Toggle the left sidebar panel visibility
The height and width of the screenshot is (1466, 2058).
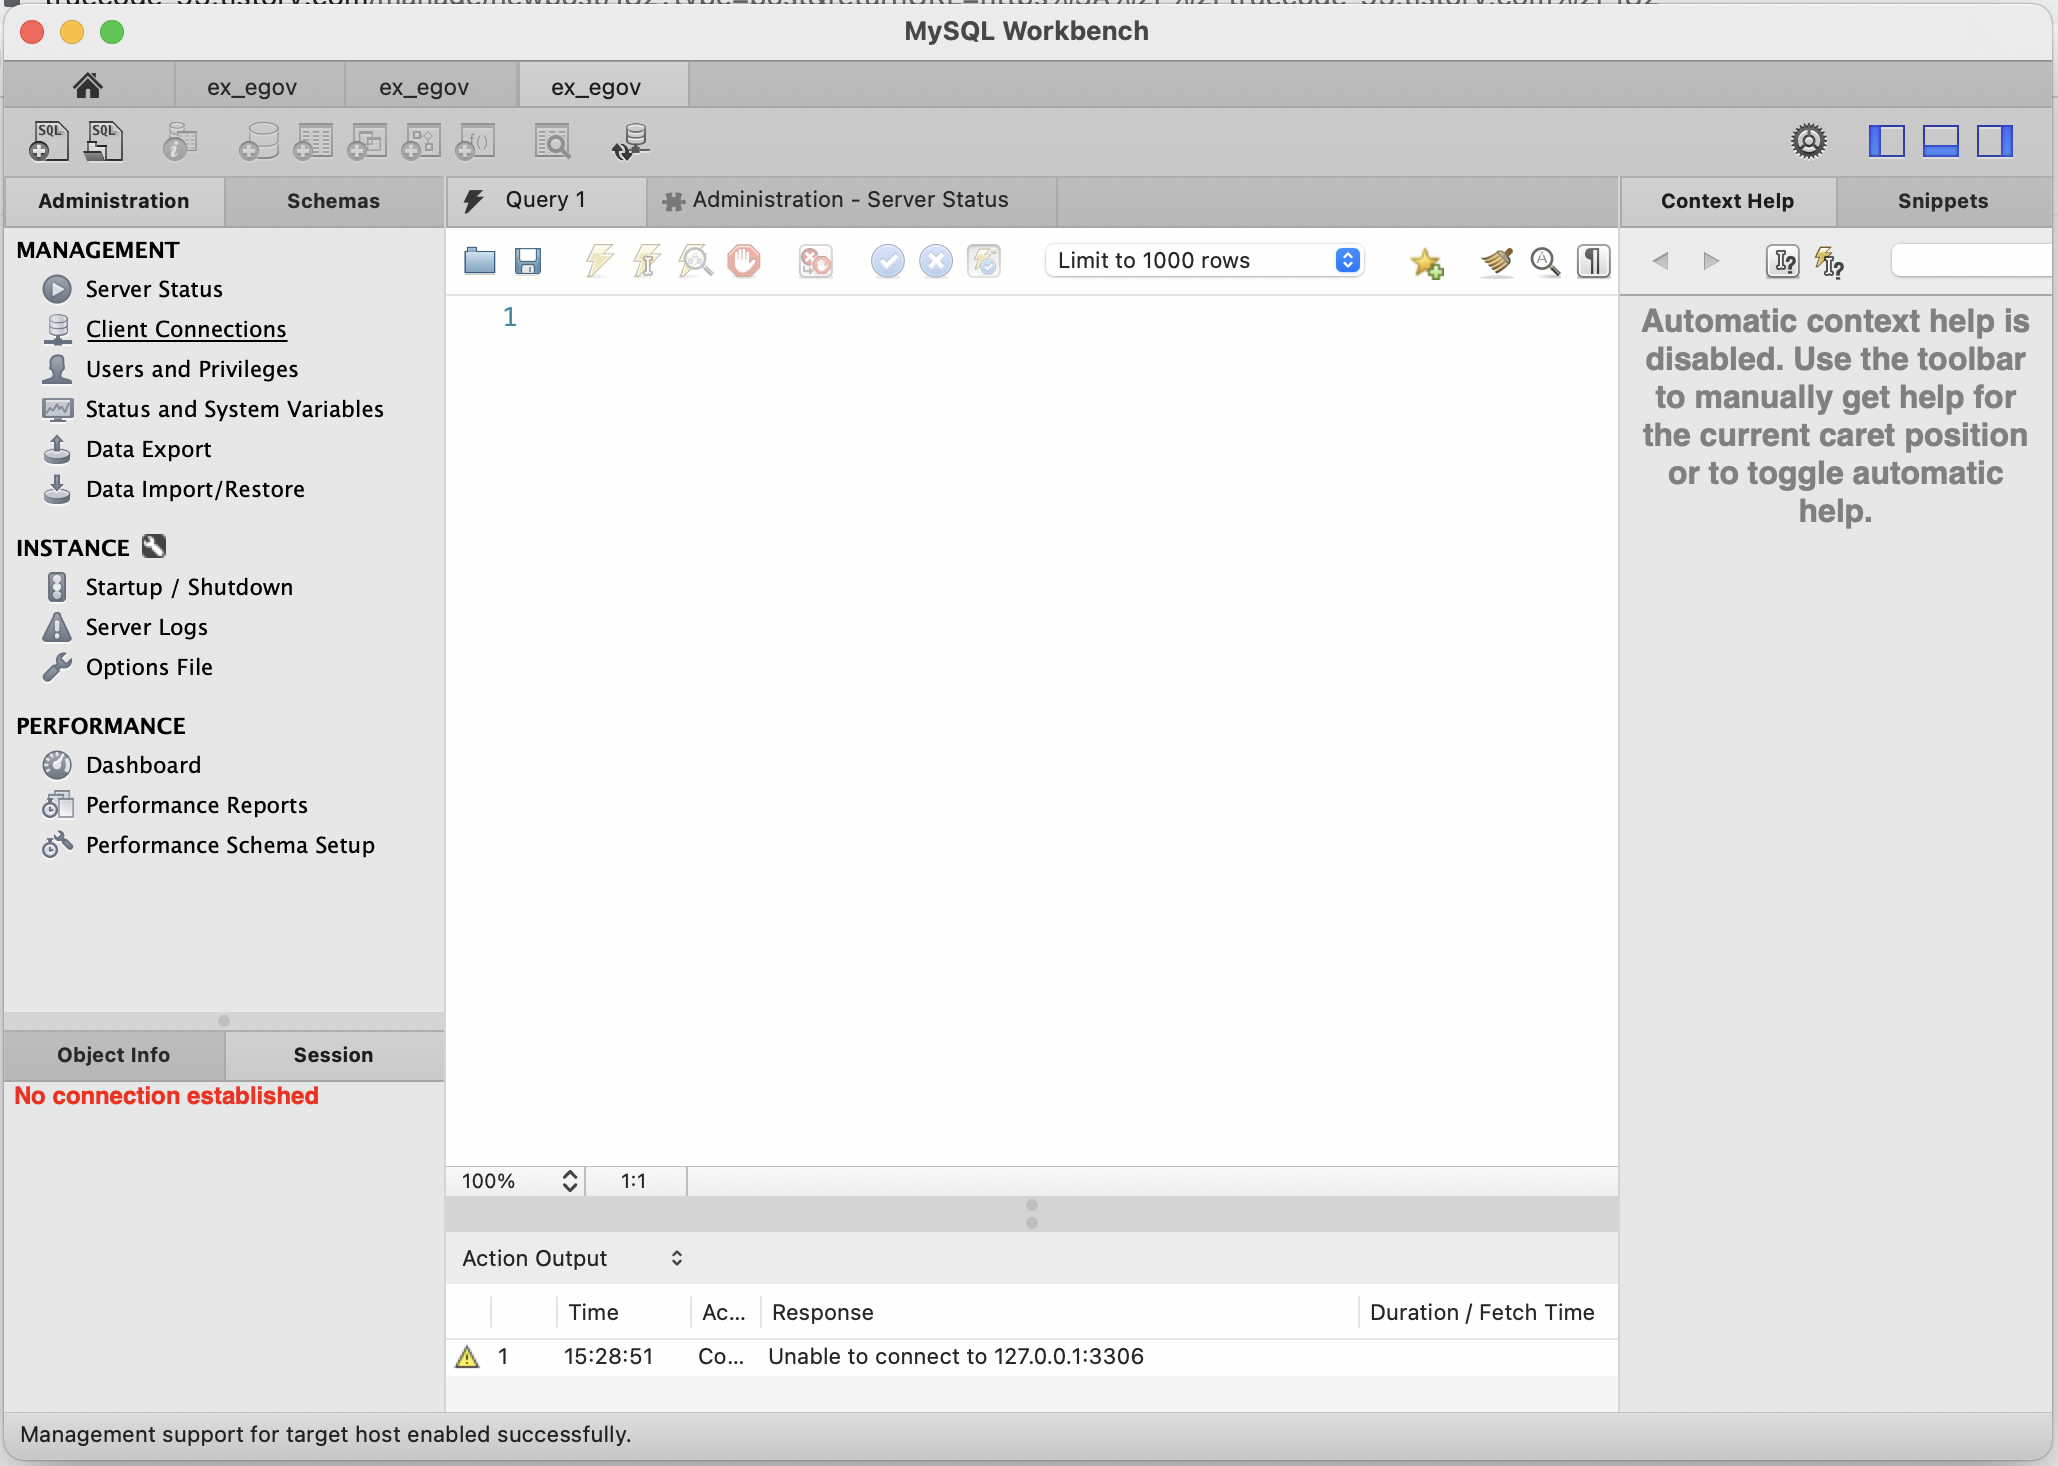point(1886,141)
